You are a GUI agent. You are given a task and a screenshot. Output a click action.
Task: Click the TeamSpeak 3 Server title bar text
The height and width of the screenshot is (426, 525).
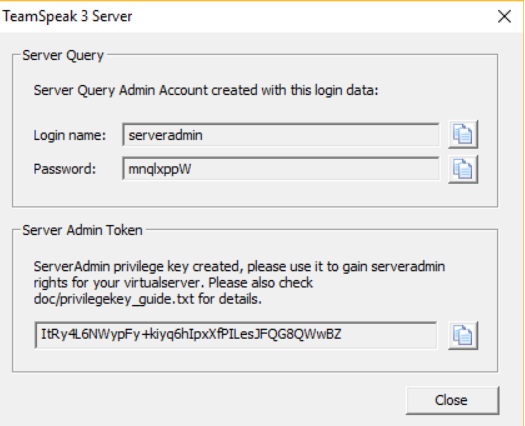coord(67,16)
